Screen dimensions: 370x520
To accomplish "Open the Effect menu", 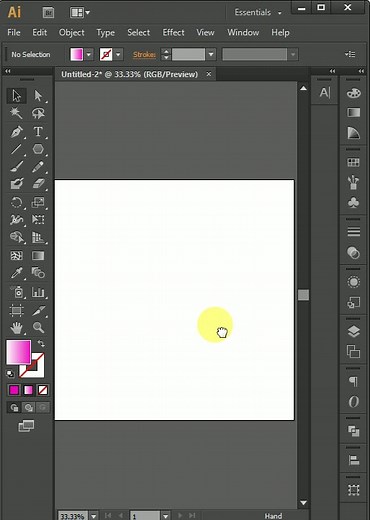I will pyautogui.click(x=173, y=33).
